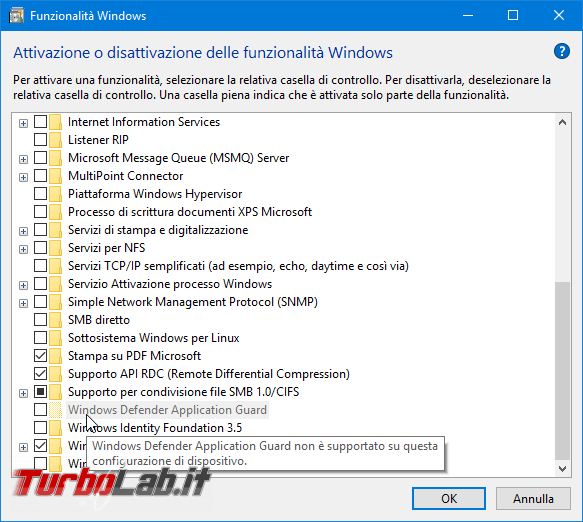The height and width of the screenshot is (522, 583).
Task: Check Processo di scrittura documenti XPS checkbox
Action: (41, 211)
